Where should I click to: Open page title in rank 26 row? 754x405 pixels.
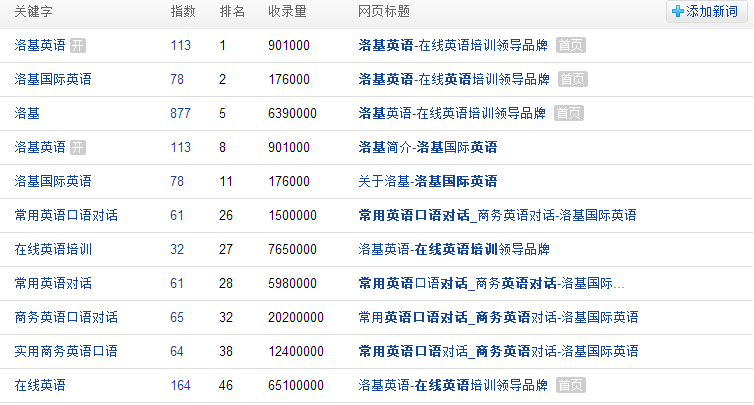coord(497,215)
